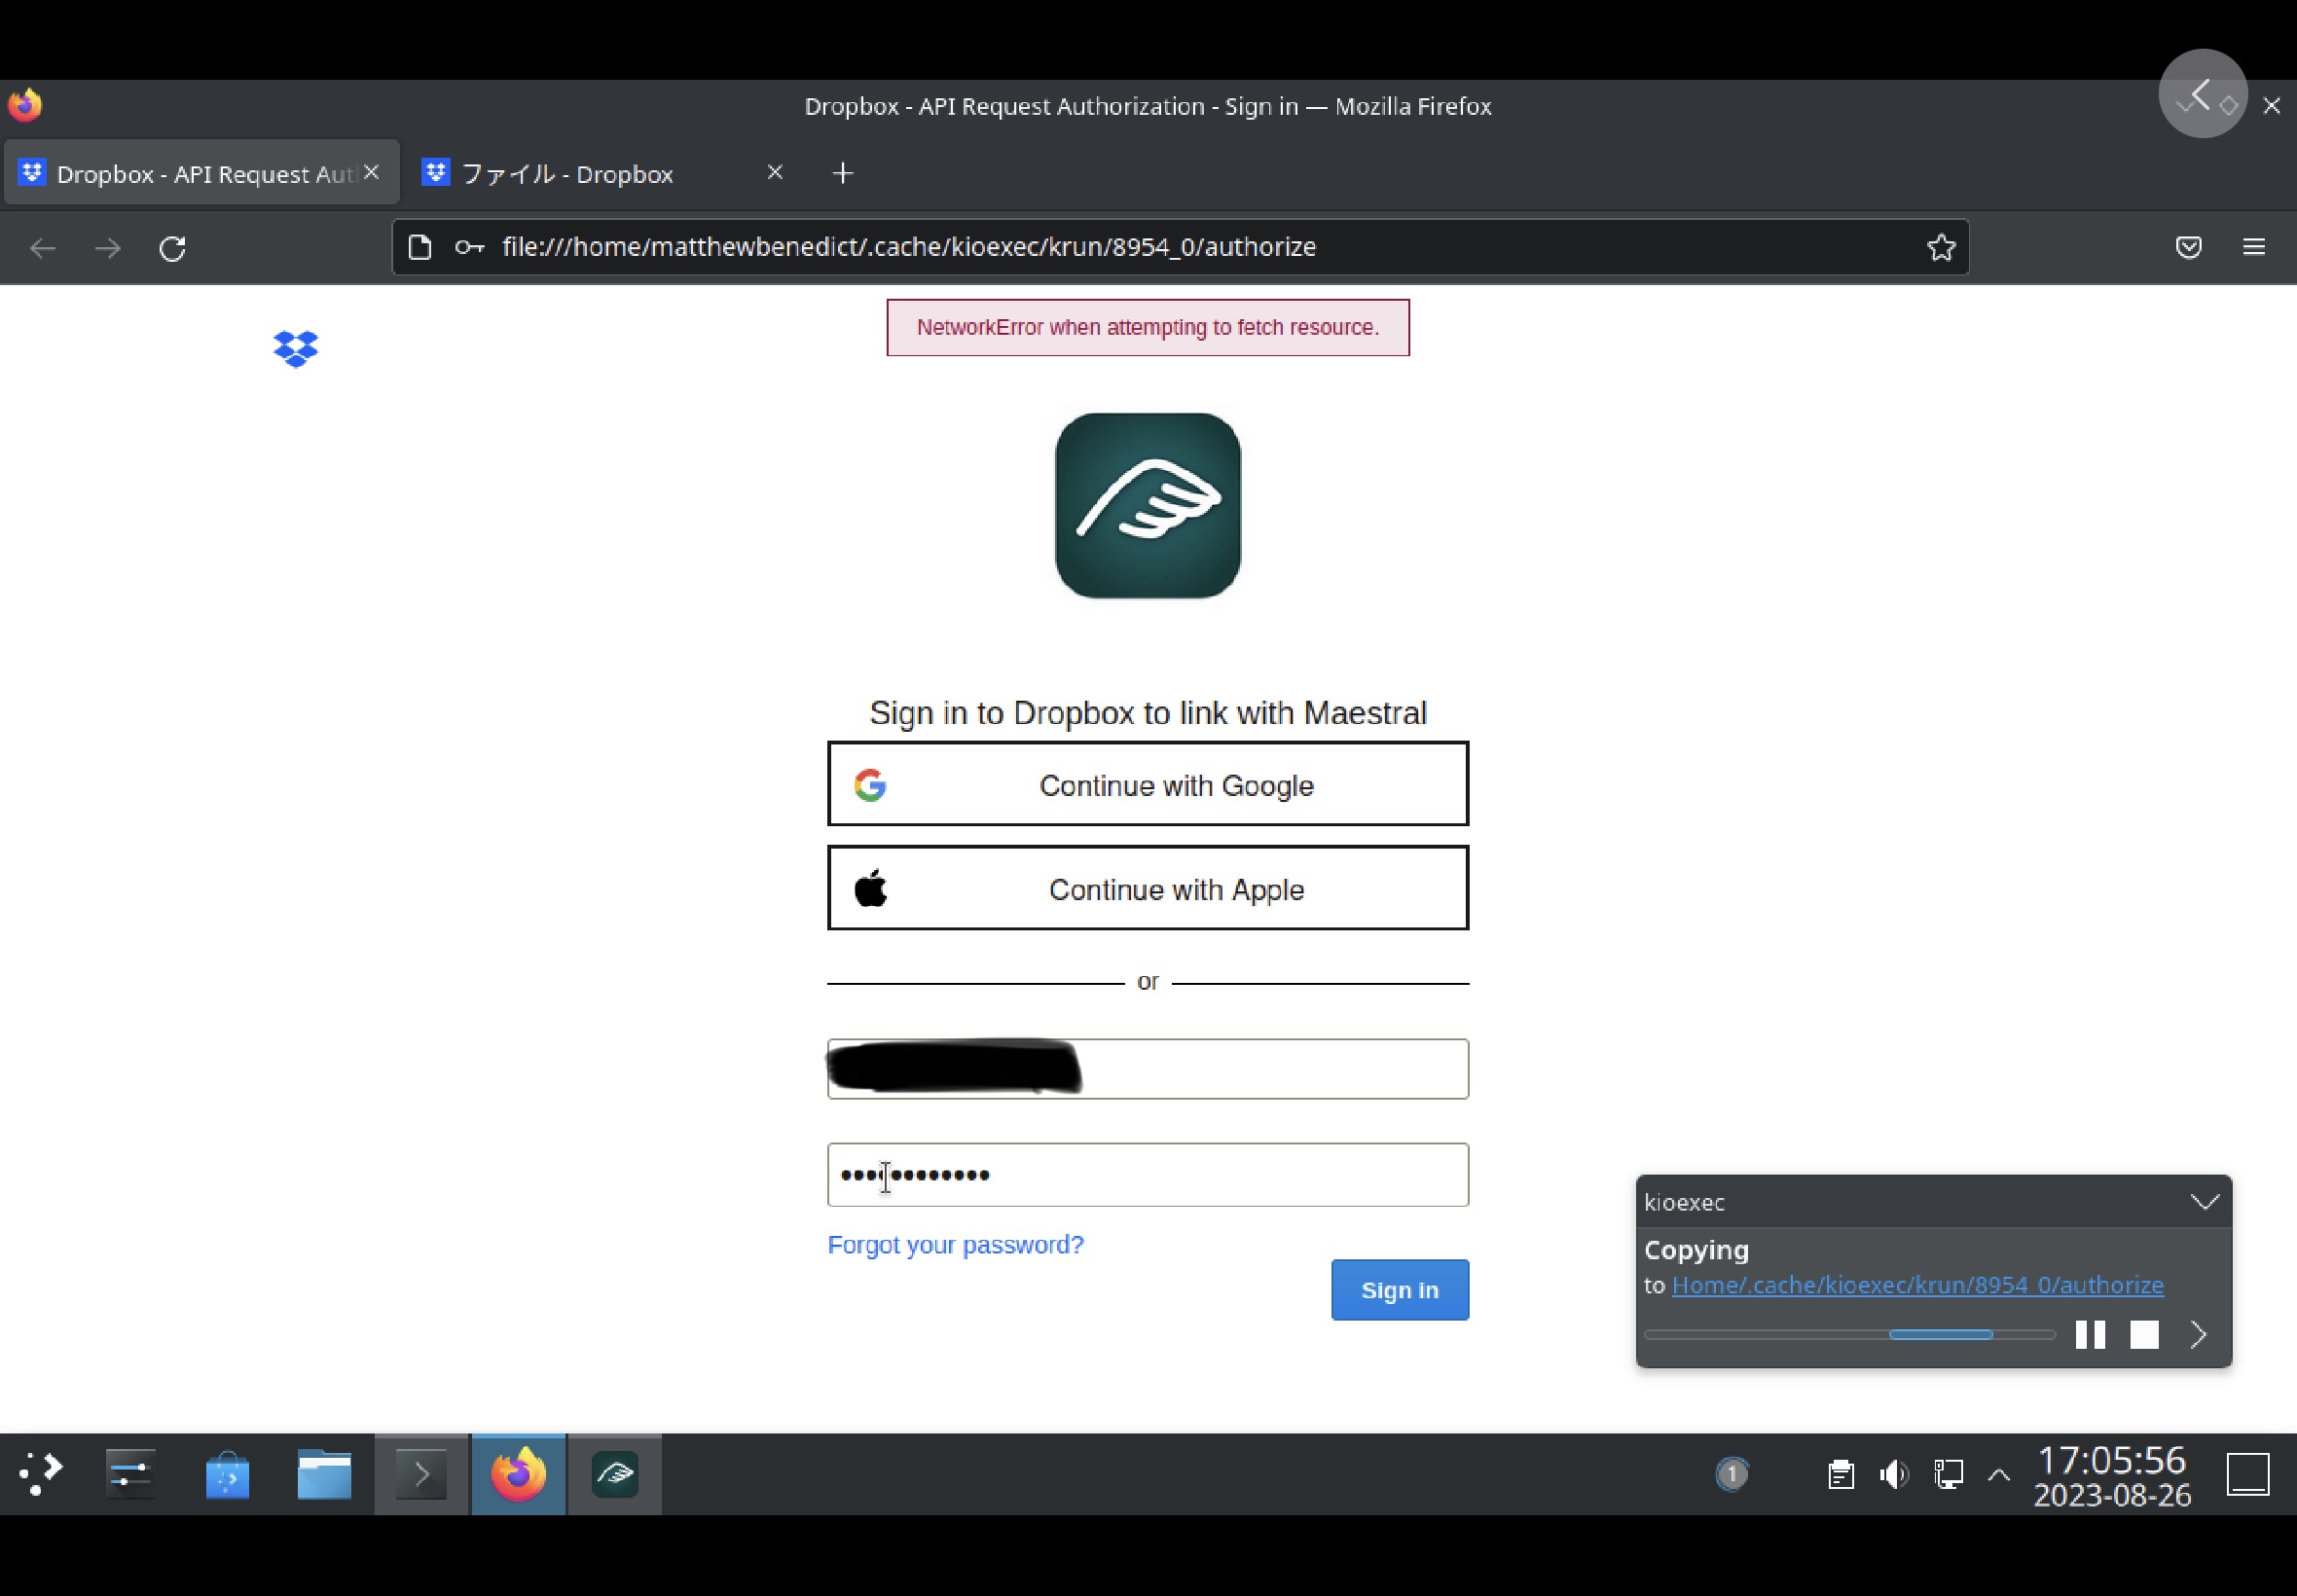The height and width of the screenshot is (1596, 2297).
Task: Show hidden system tray icons
Action: point(1998,1474)
